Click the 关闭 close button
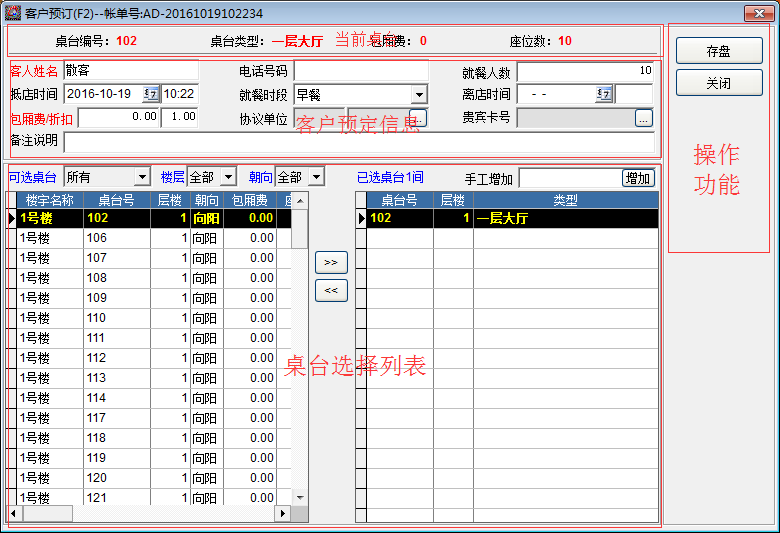Image resolution: width=780 pixels, height=533 pixels. pos(718,83)
